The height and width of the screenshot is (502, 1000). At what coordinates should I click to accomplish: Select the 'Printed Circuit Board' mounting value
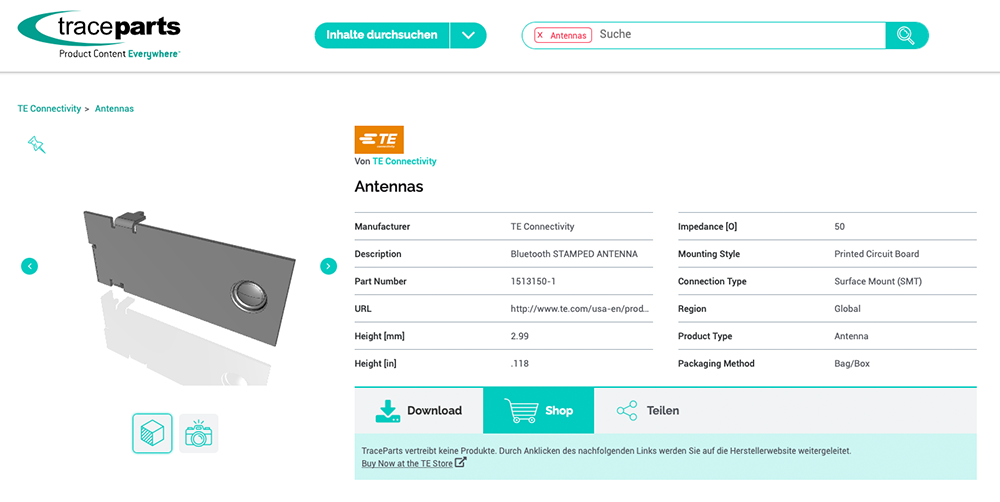[x=876, y=254]
